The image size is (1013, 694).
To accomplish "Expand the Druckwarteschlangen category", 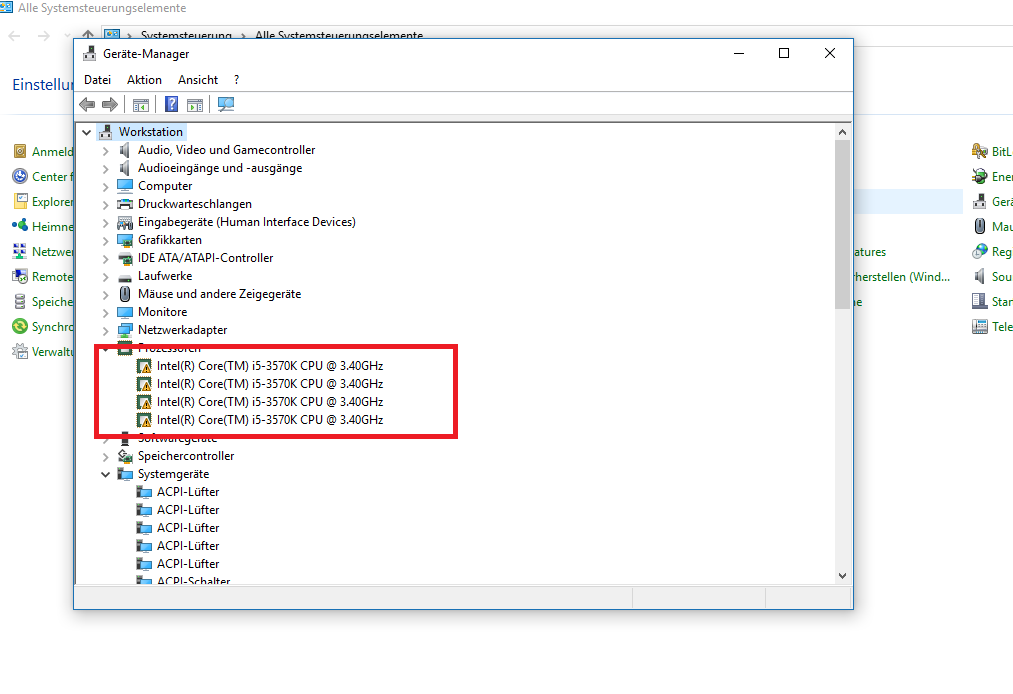I will click(105, 205).
